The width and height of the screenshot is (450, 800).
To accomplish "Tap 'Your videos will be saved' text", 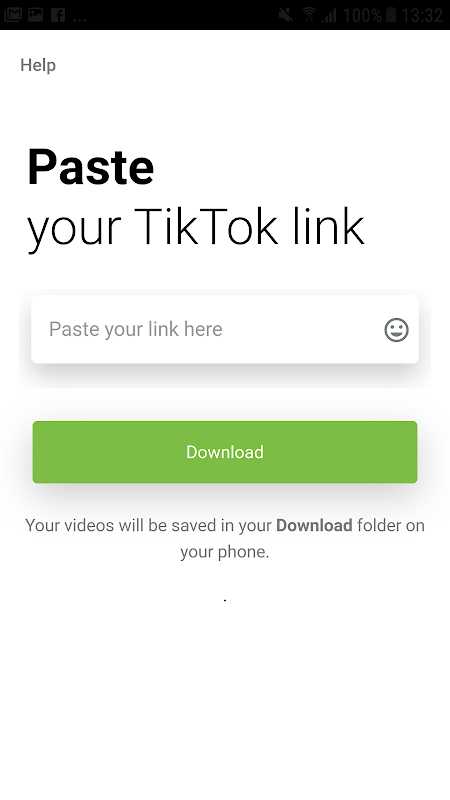I will pyautogui.click(x=121, y=526).
